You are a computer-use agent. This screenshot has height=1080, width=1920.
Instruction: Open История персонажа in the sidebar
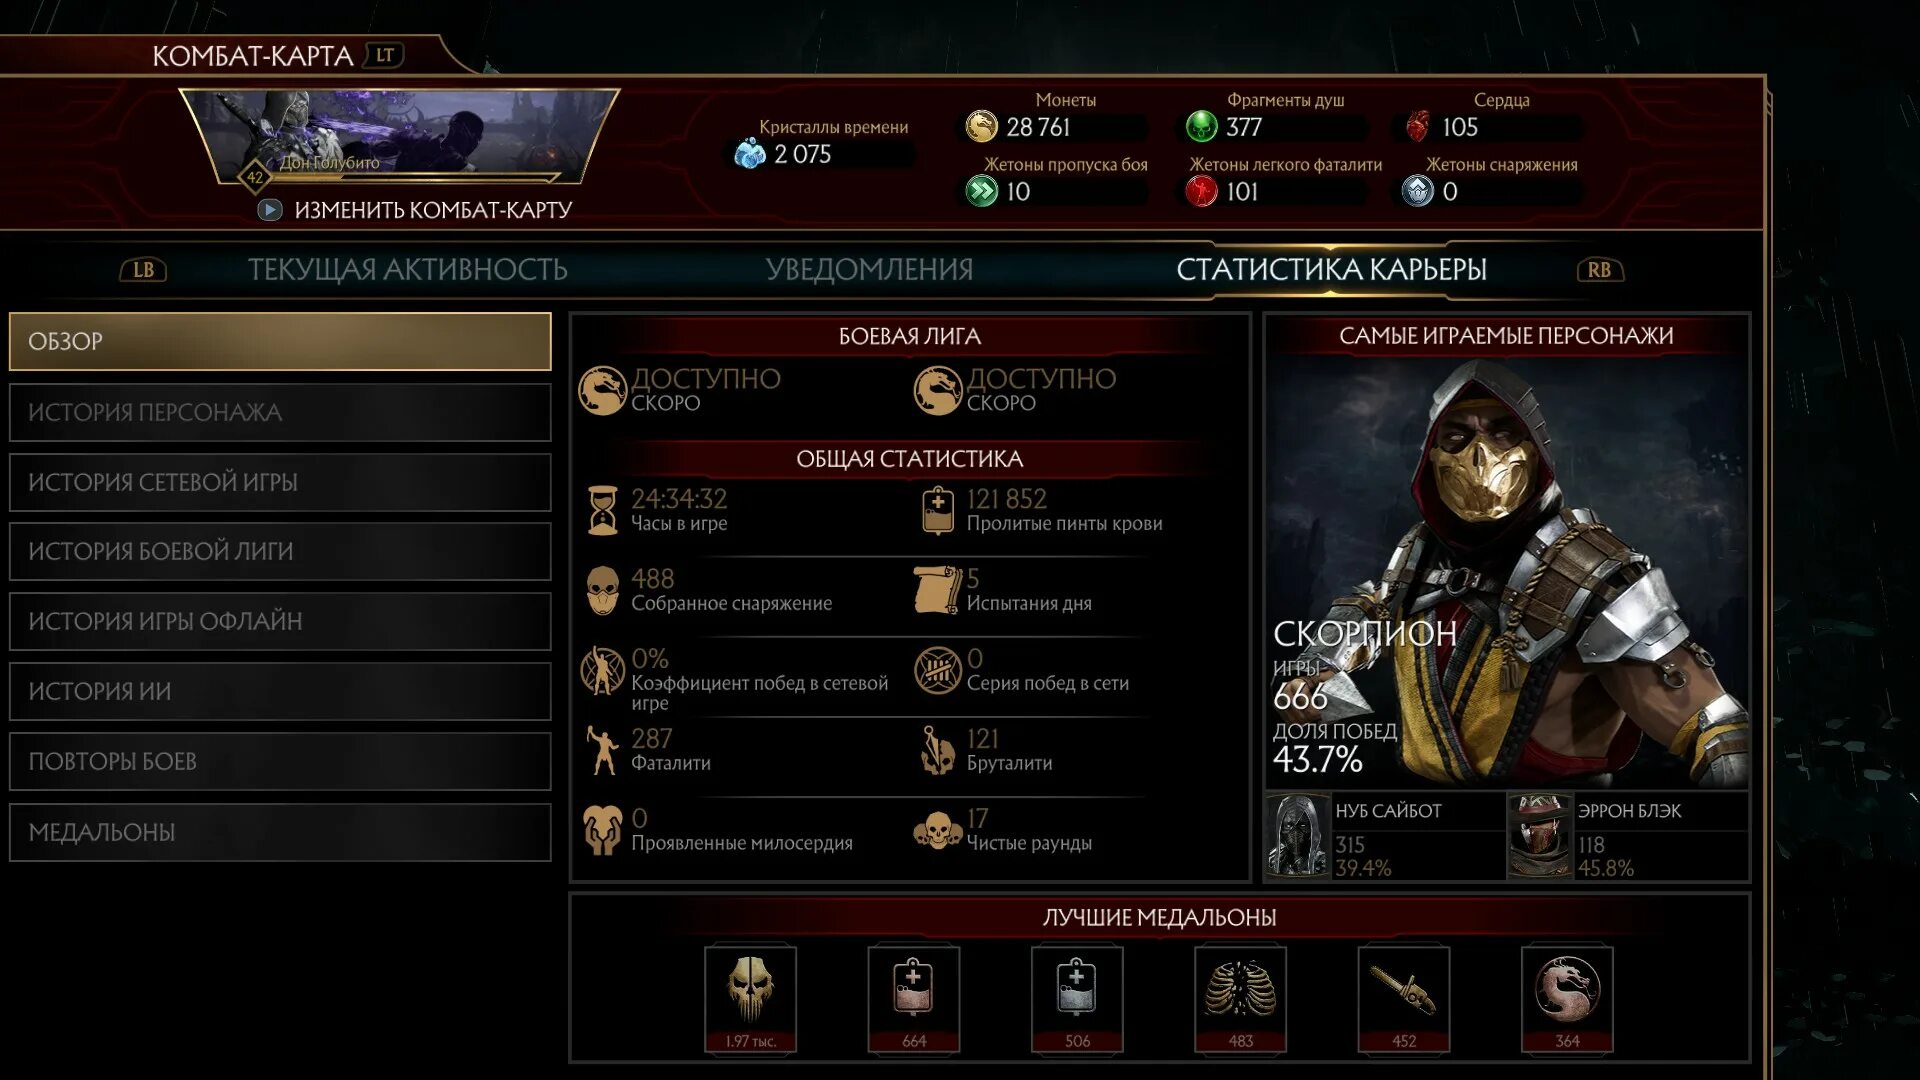pos(280,412)
